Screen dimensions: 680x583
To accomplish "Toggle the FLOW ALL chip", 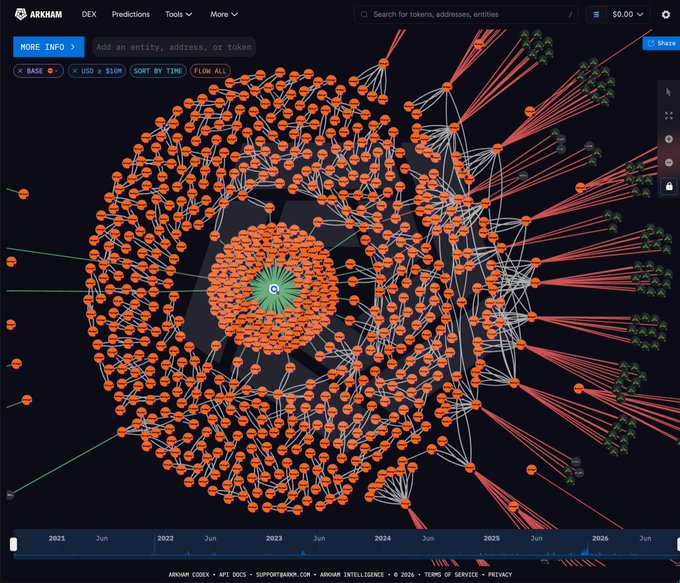I will point(210,71).
